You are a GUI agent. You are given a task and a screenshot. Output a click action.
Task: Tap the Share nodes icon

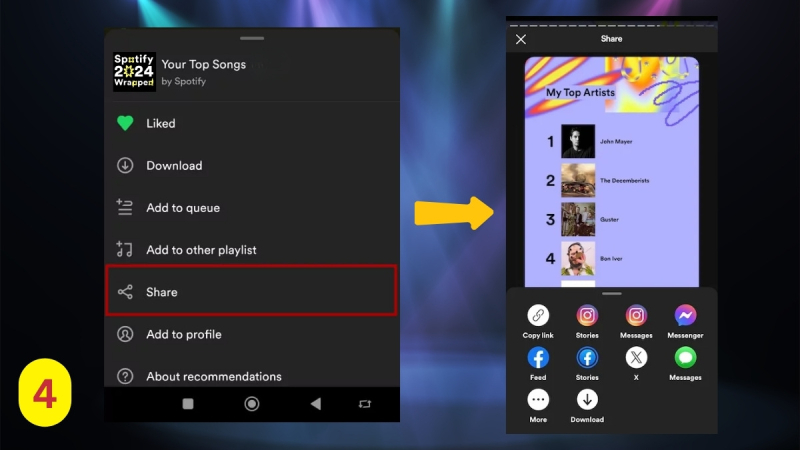tap(125, 292)
